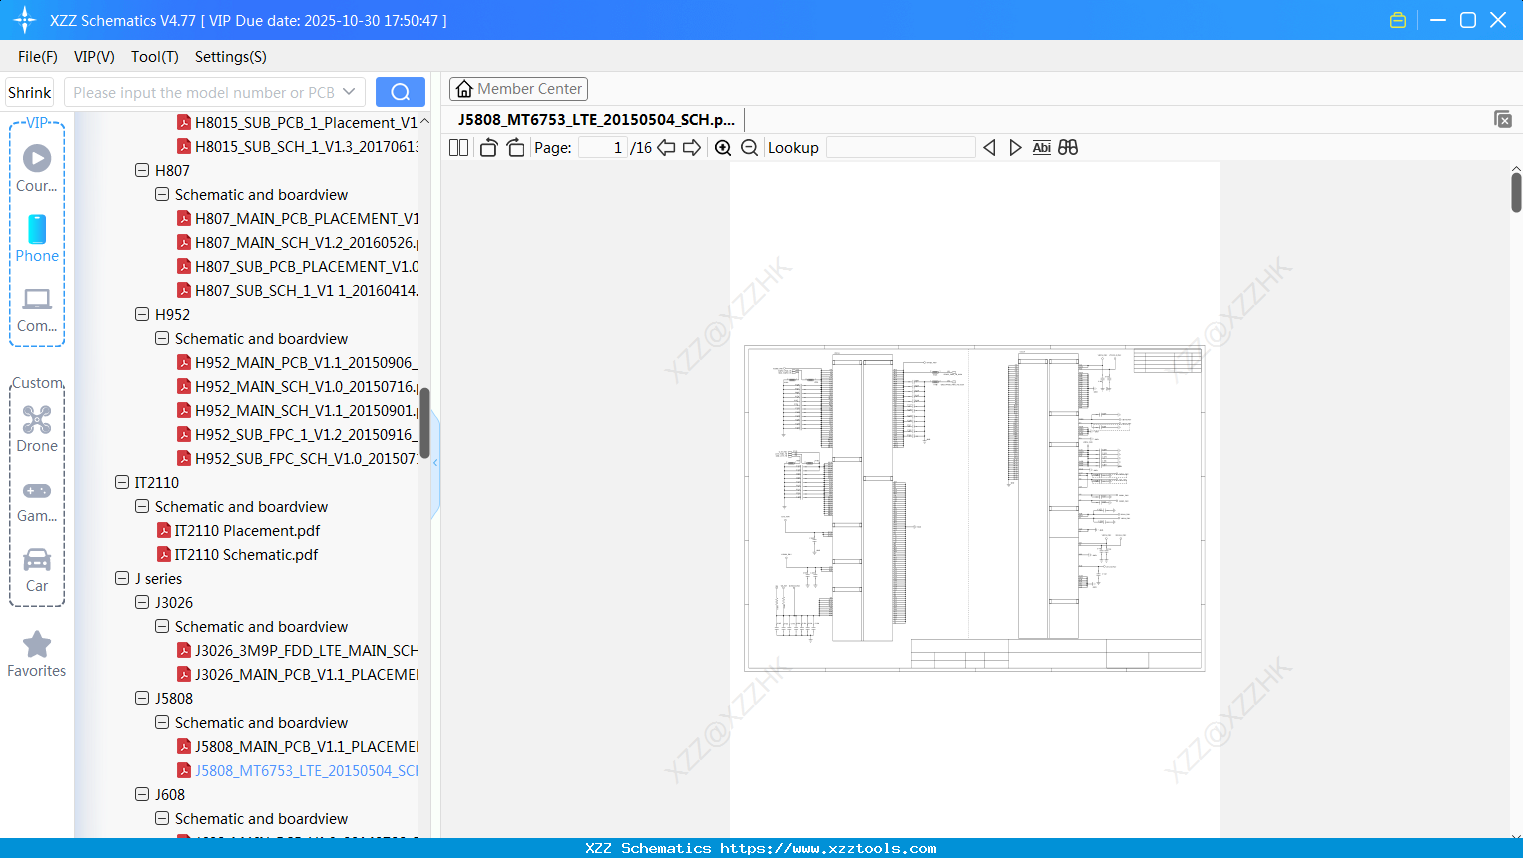The width and height of the screenshot is (1523, 858).
Task: Open the Drone category in sidebar
Action: tap(37, 429)
